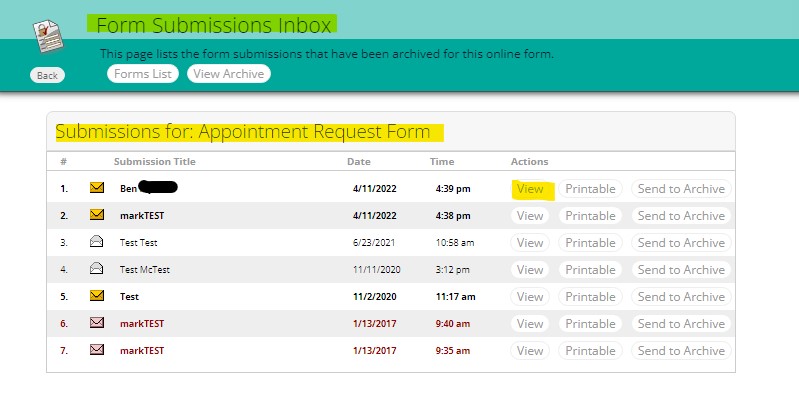
Task: Click the Actions column header
Action: tap(529, 162)
